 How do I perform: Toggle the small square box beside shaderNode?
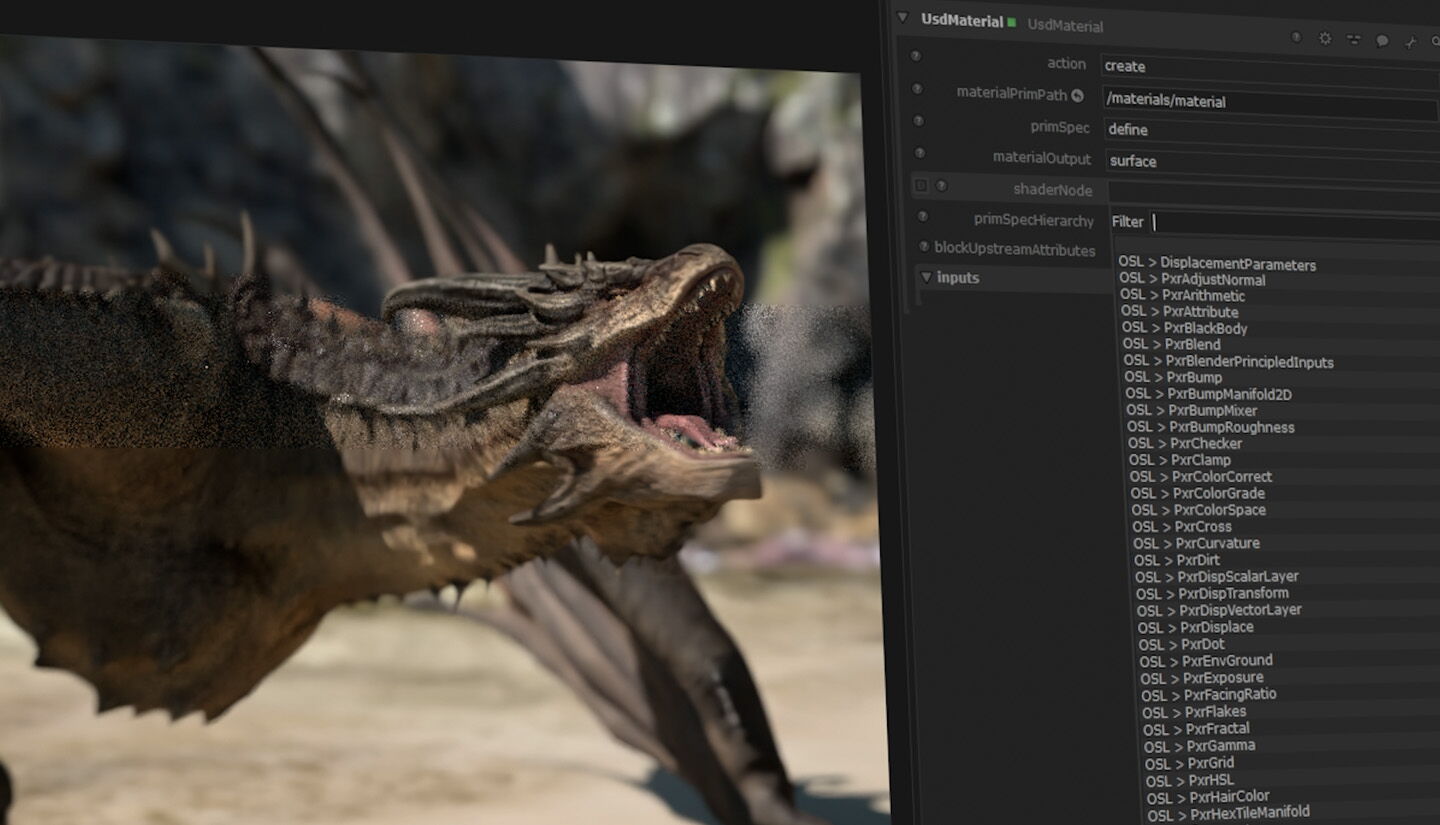coord(921,186)
